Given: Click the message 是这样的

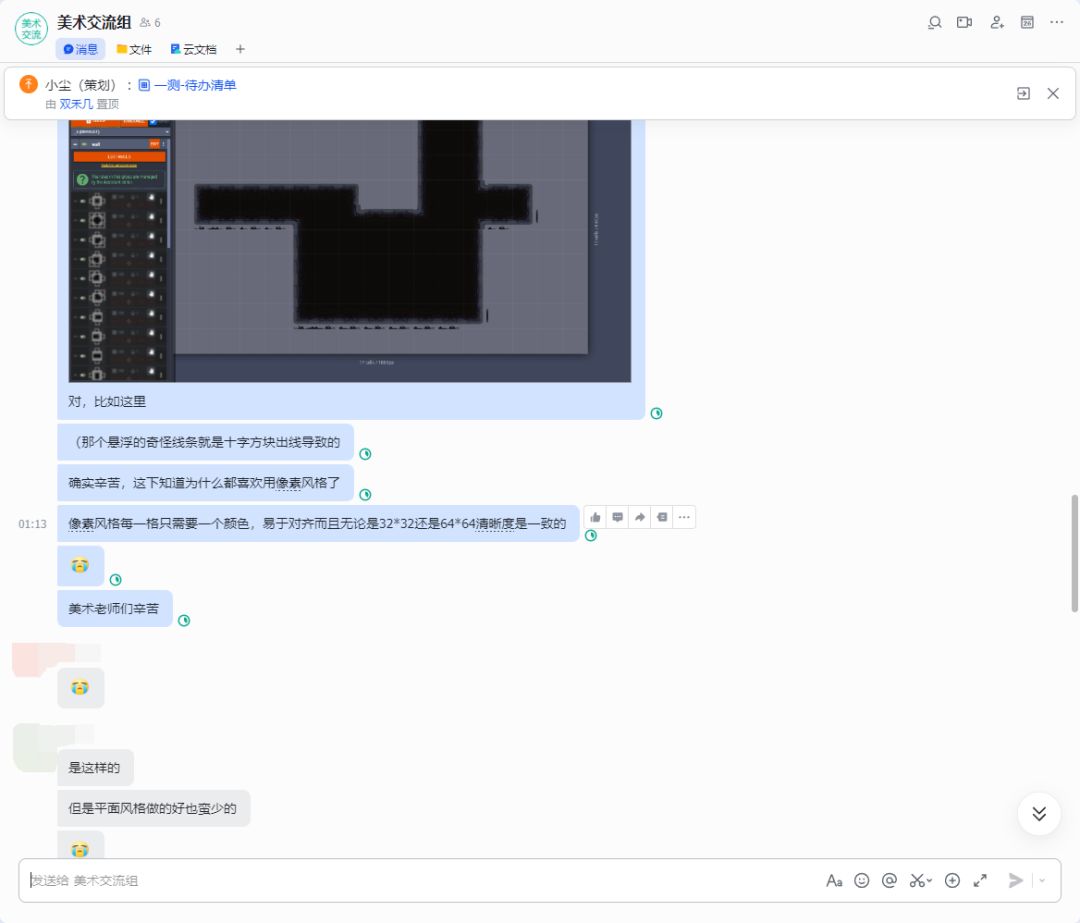Looking at the screenshot, I should 95,767.
